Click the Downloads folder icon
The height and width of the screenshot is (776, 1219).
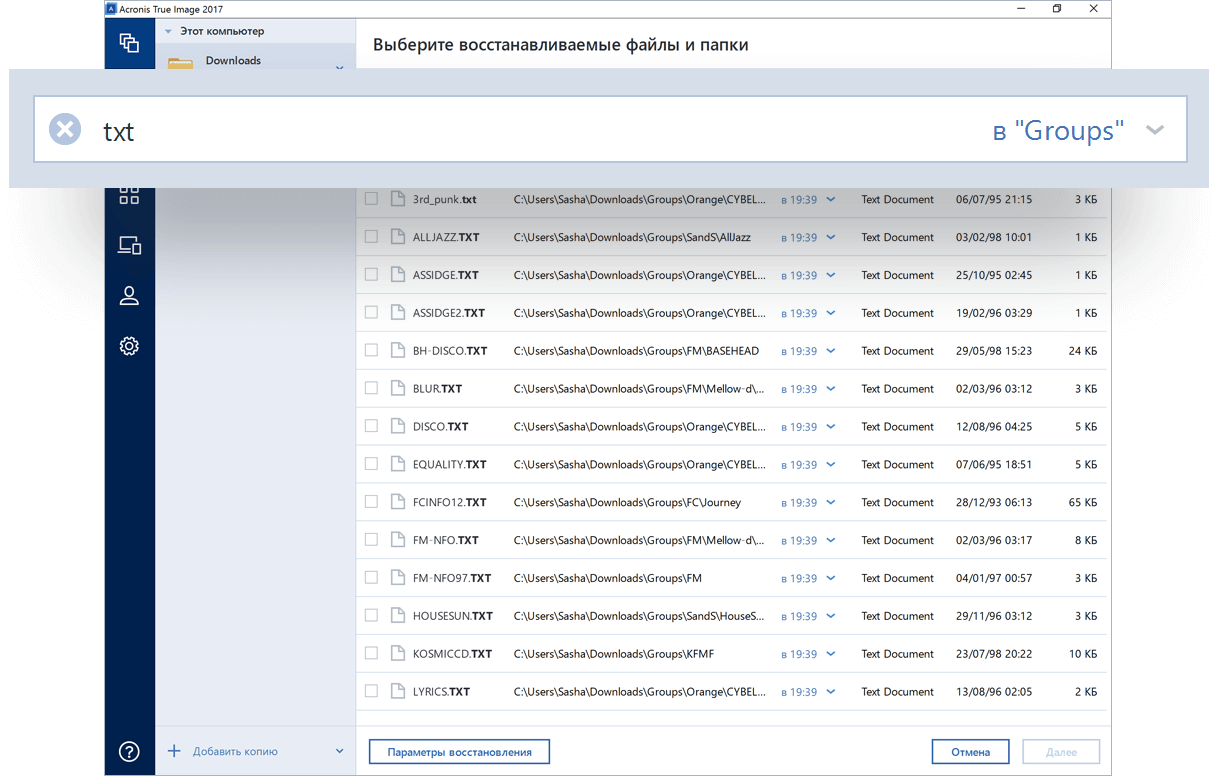point(180,62)
